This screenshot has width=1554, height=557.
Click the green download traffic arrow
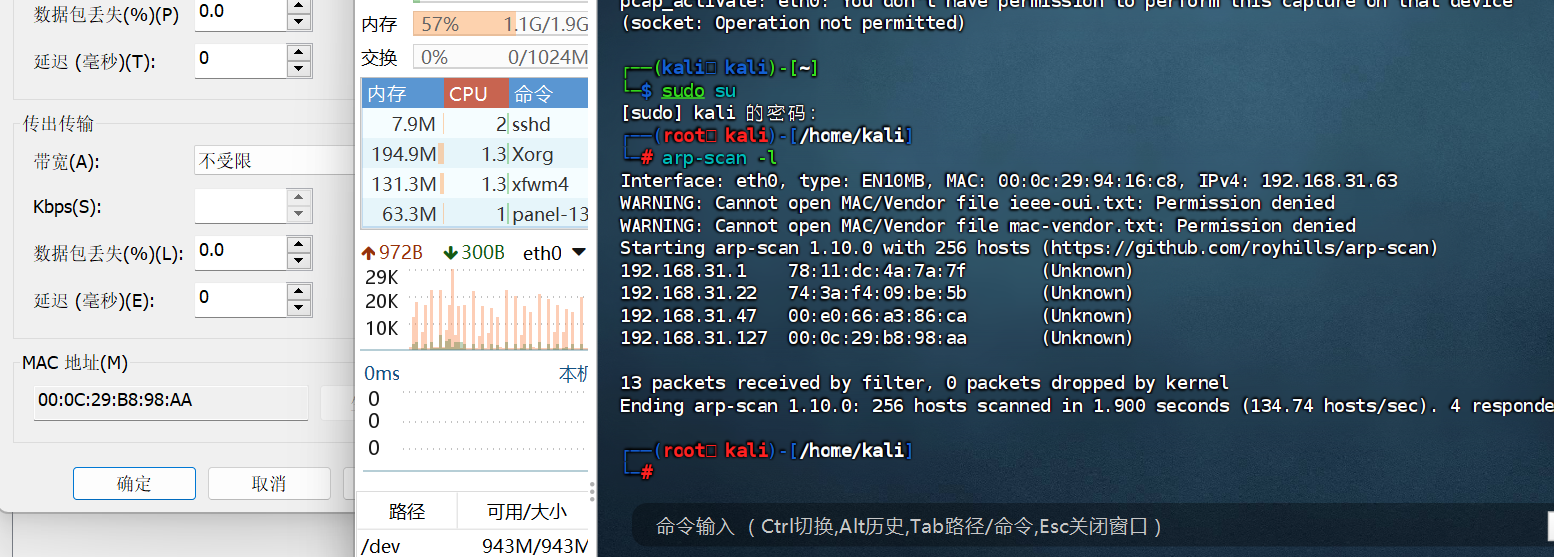pos(451,253)
